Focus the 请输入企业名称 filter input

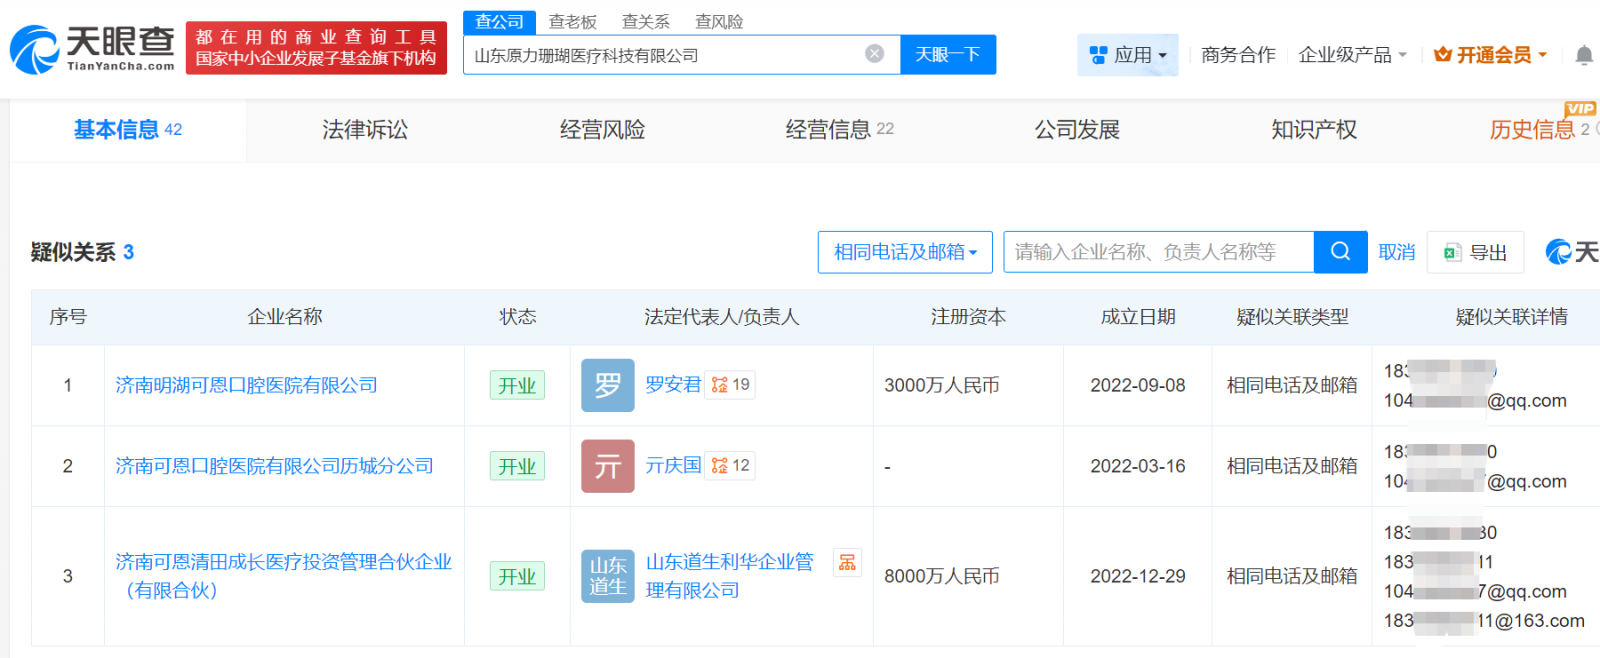tap(1158, 252)
